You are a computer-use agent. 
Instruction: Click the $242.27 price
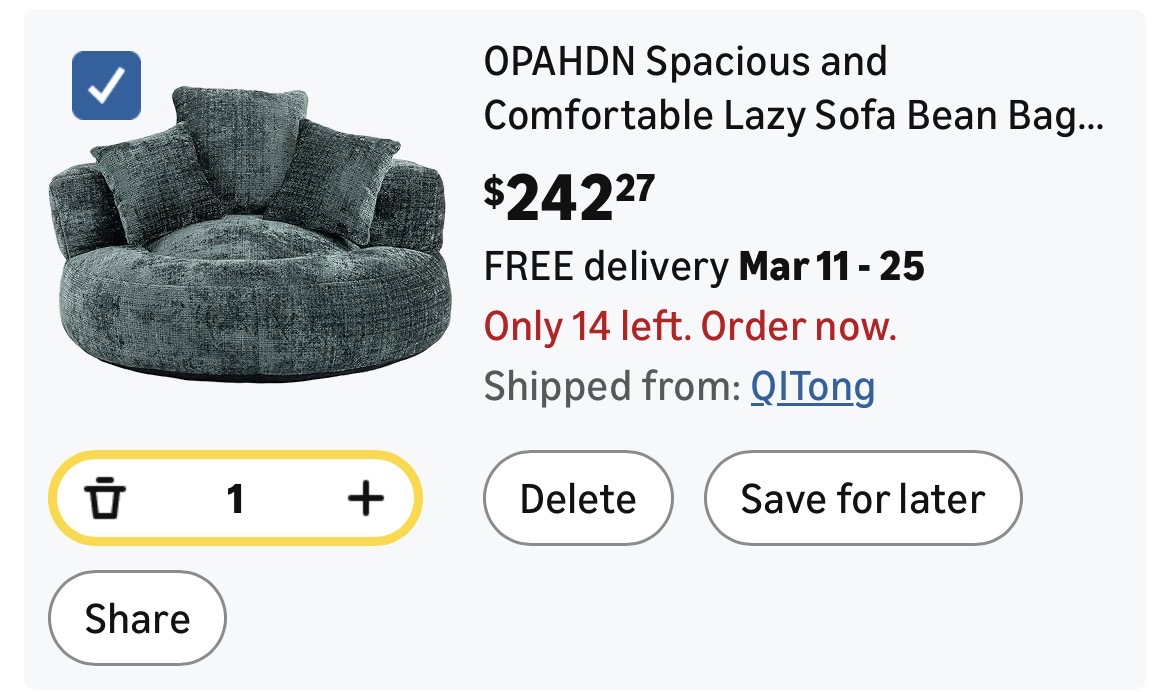(568, 197)
